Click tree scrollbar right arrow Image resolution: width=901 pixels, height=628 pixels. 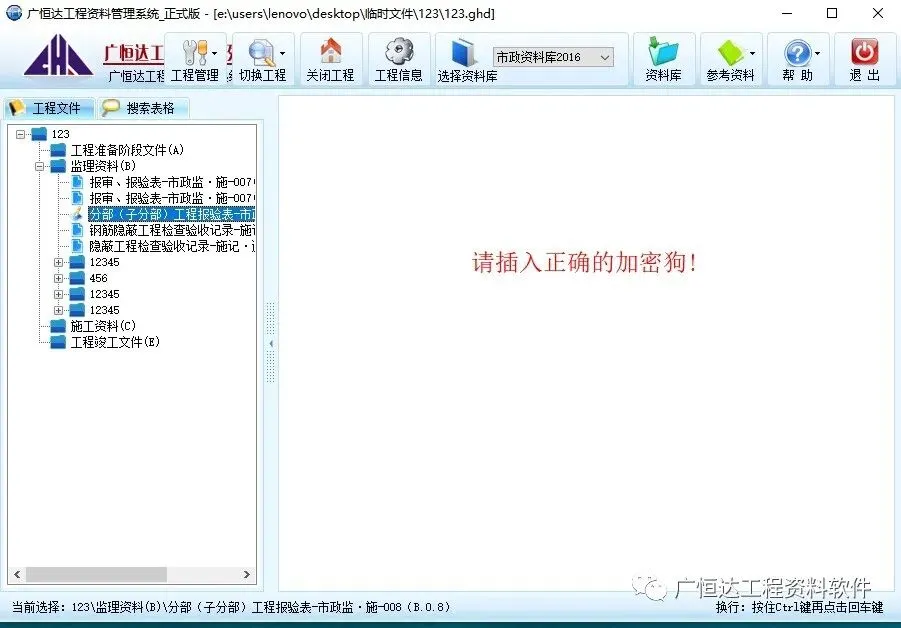point(247,575)
